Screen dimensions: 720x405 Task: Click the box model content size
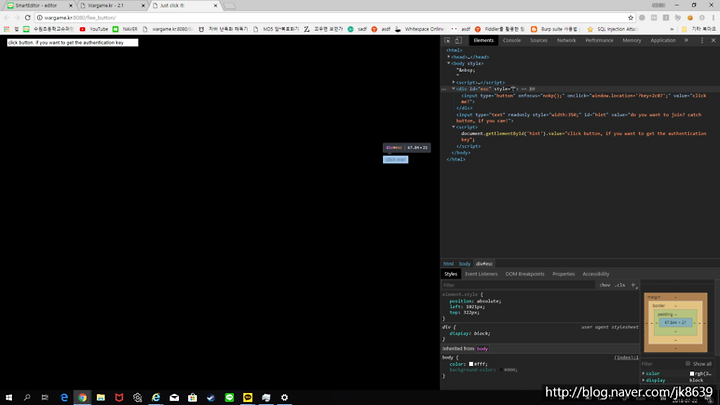click(675, 323)
